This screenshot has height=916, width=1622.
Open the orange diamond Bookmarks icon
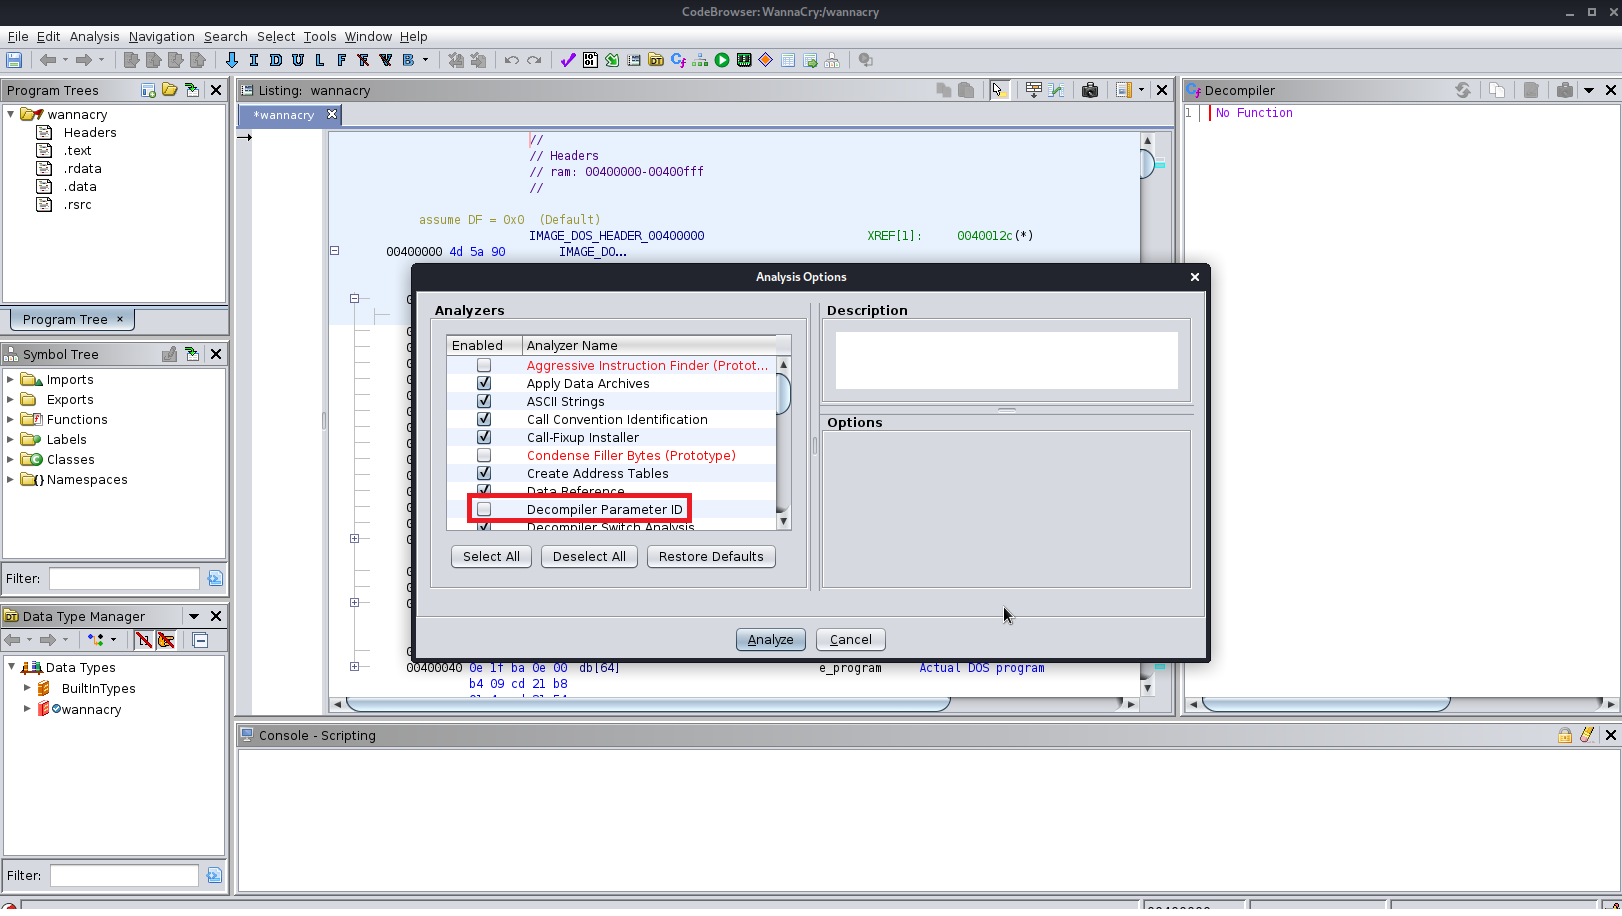click(x=766, y=60)
